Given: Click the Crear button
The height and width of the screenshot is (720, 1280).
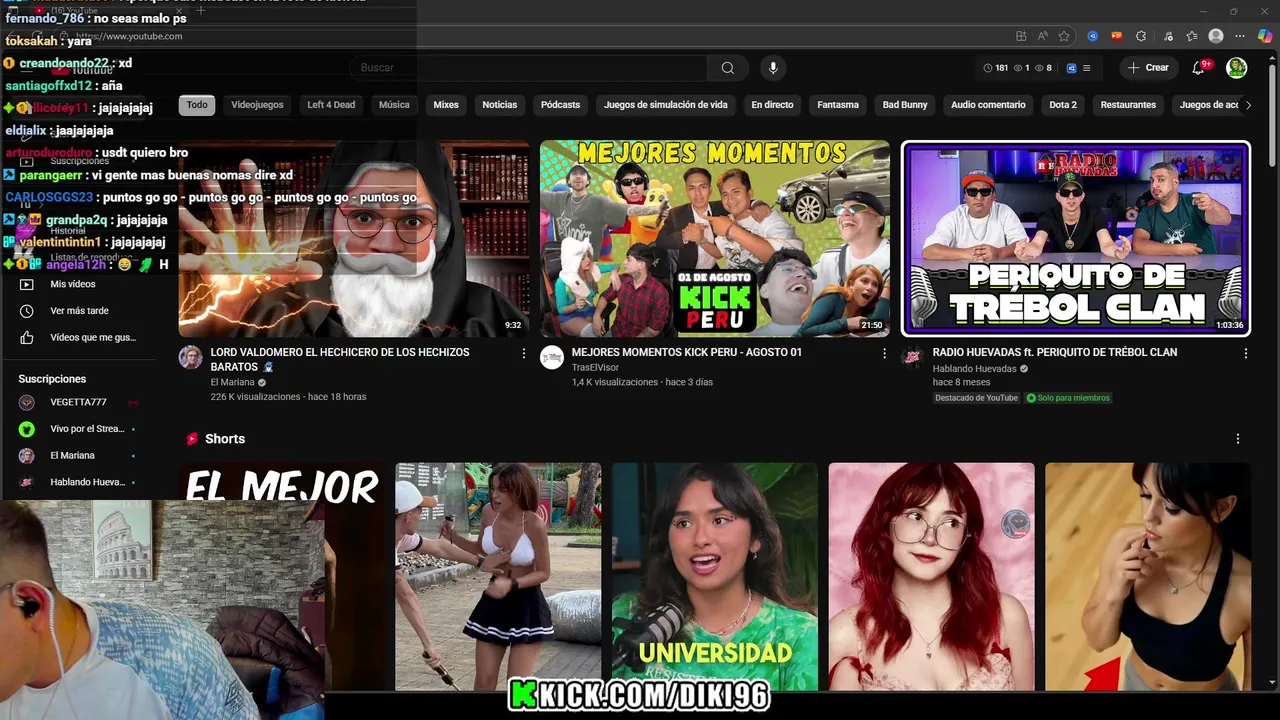Looking at the screenshot, I should pos(1147,68).
